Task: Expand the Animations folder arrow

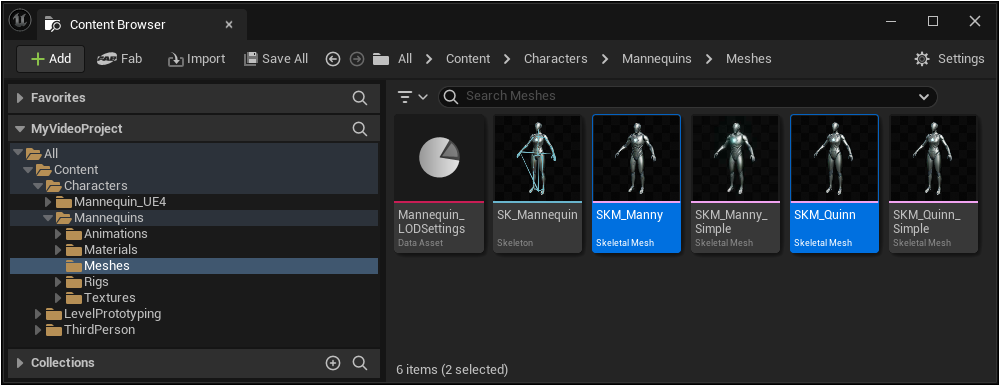Action: 59,234
